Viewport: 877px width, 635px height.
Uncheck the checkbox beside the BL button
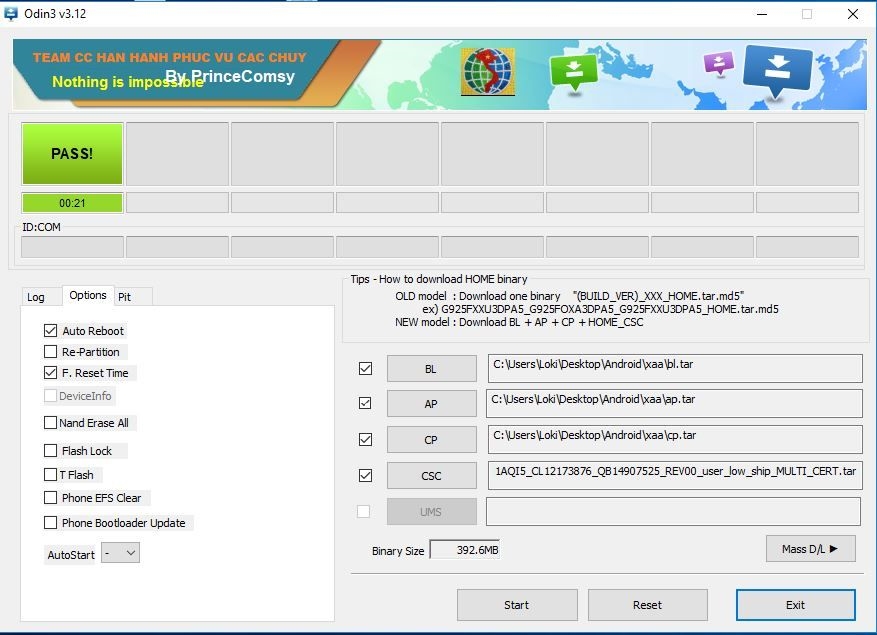(365, 369)
